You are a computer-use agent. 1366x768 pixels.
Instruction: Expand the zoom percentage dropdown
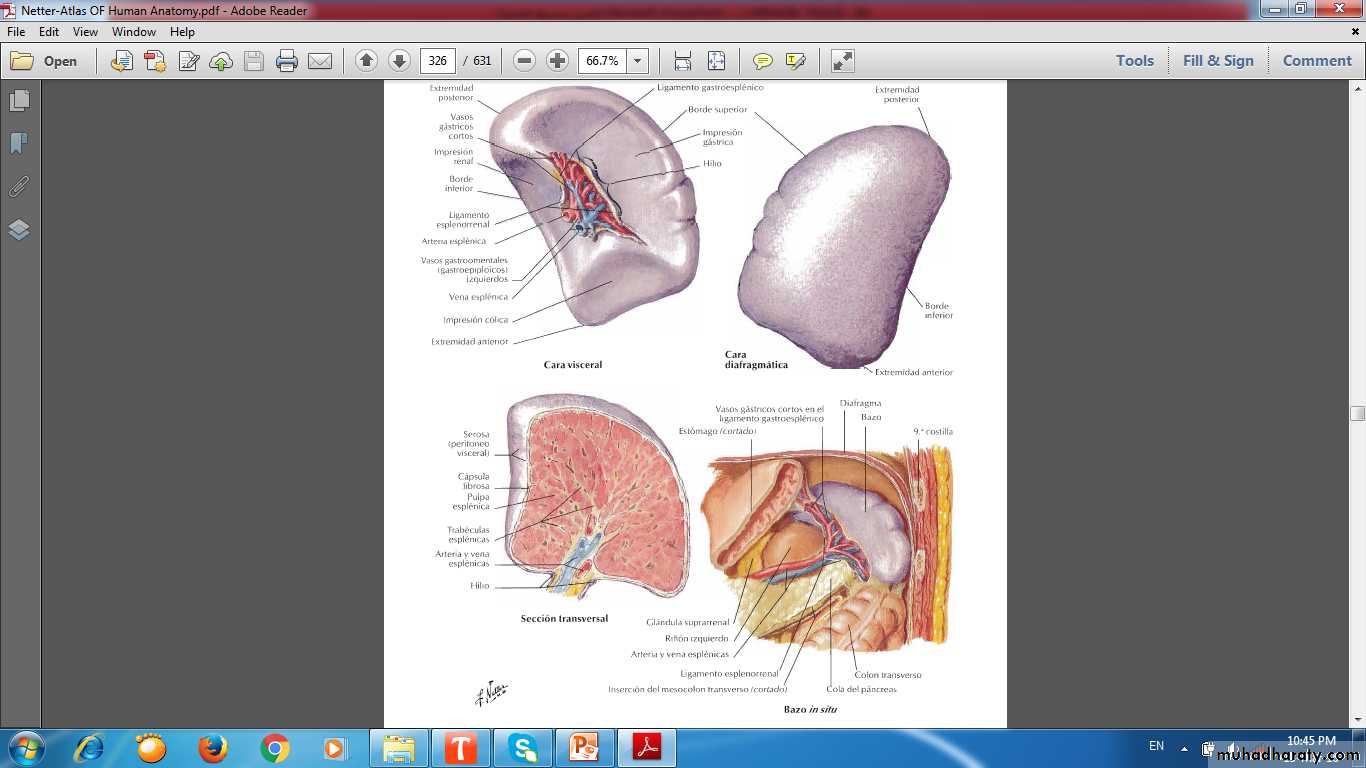637,61
